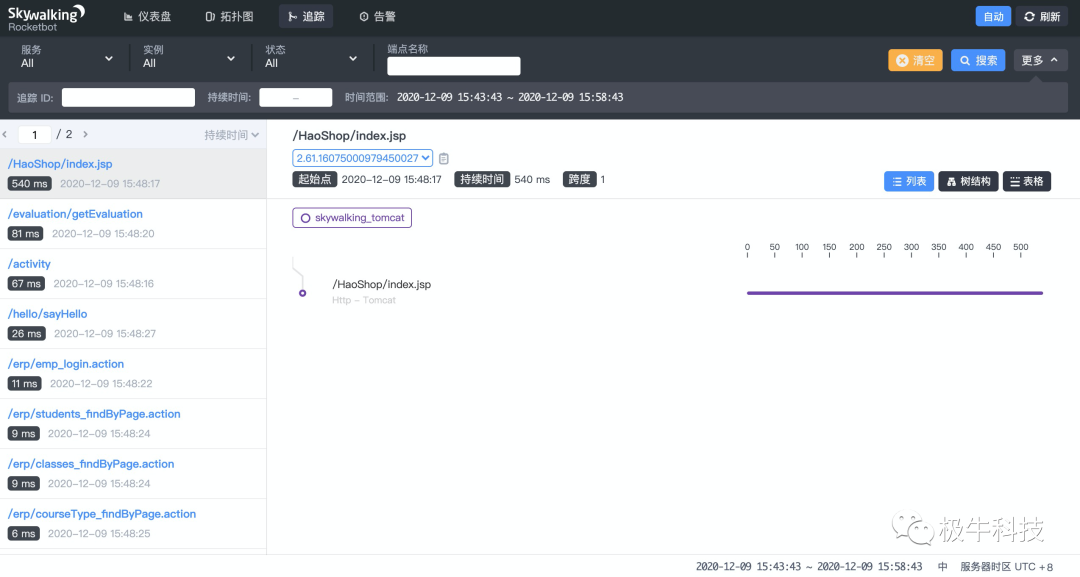Toggle the 自动 auto refresh button
This screenshot has width=1080, height=577.
993,17
